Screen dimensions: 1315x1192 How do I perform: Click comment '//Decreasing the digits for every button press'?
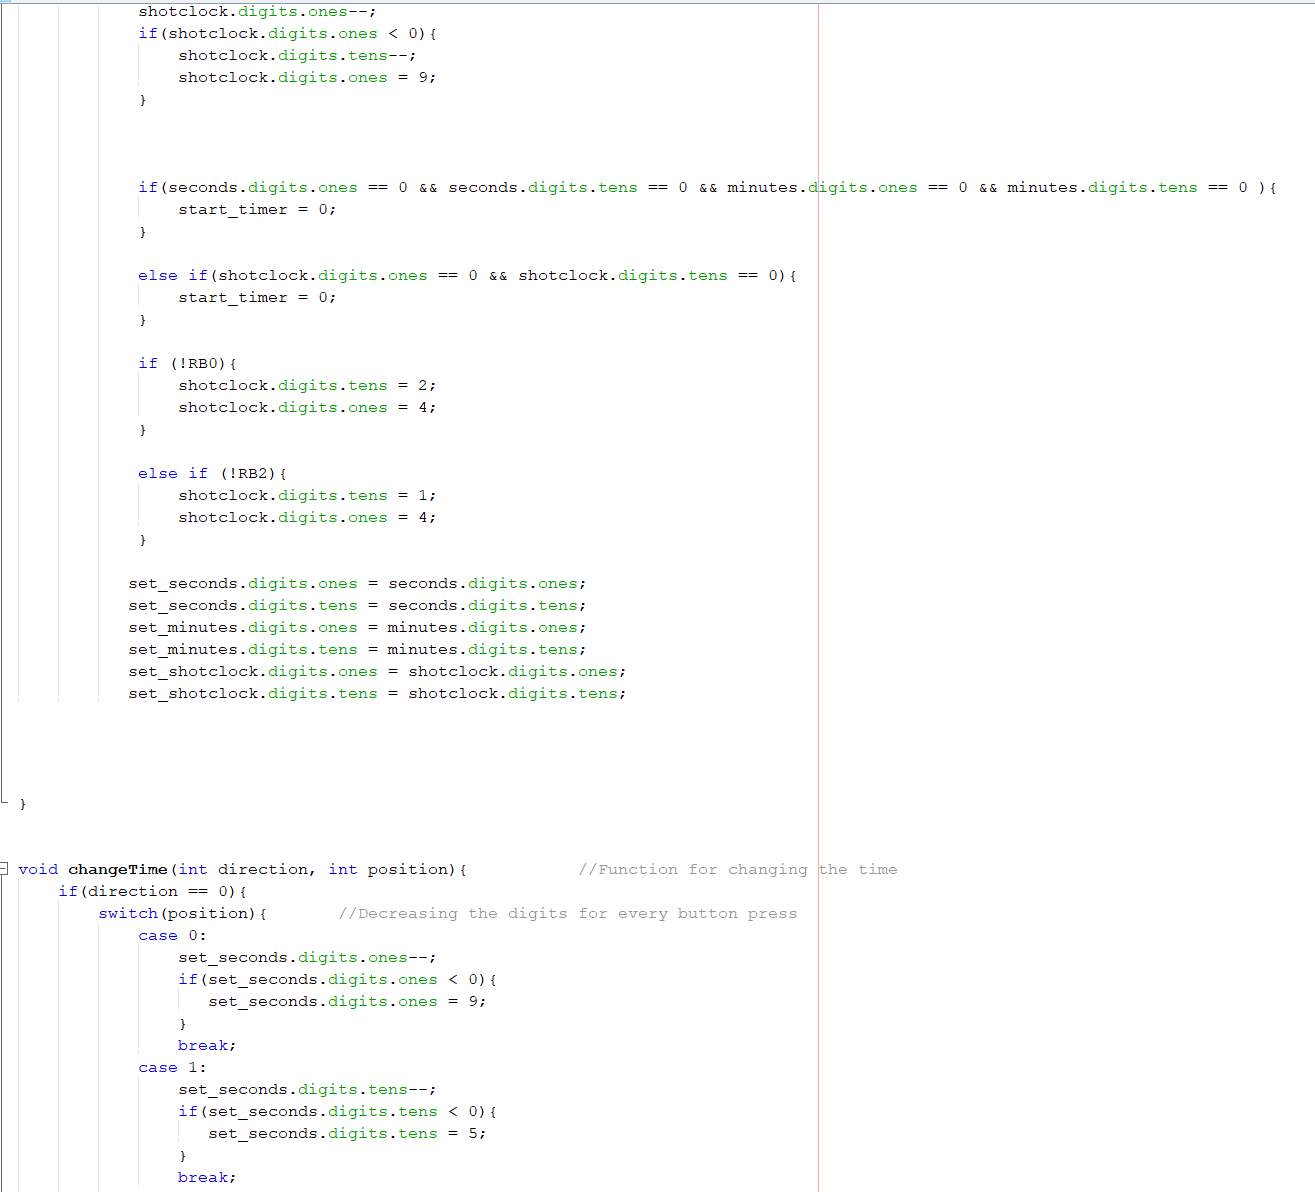click(x=568, y=914)
